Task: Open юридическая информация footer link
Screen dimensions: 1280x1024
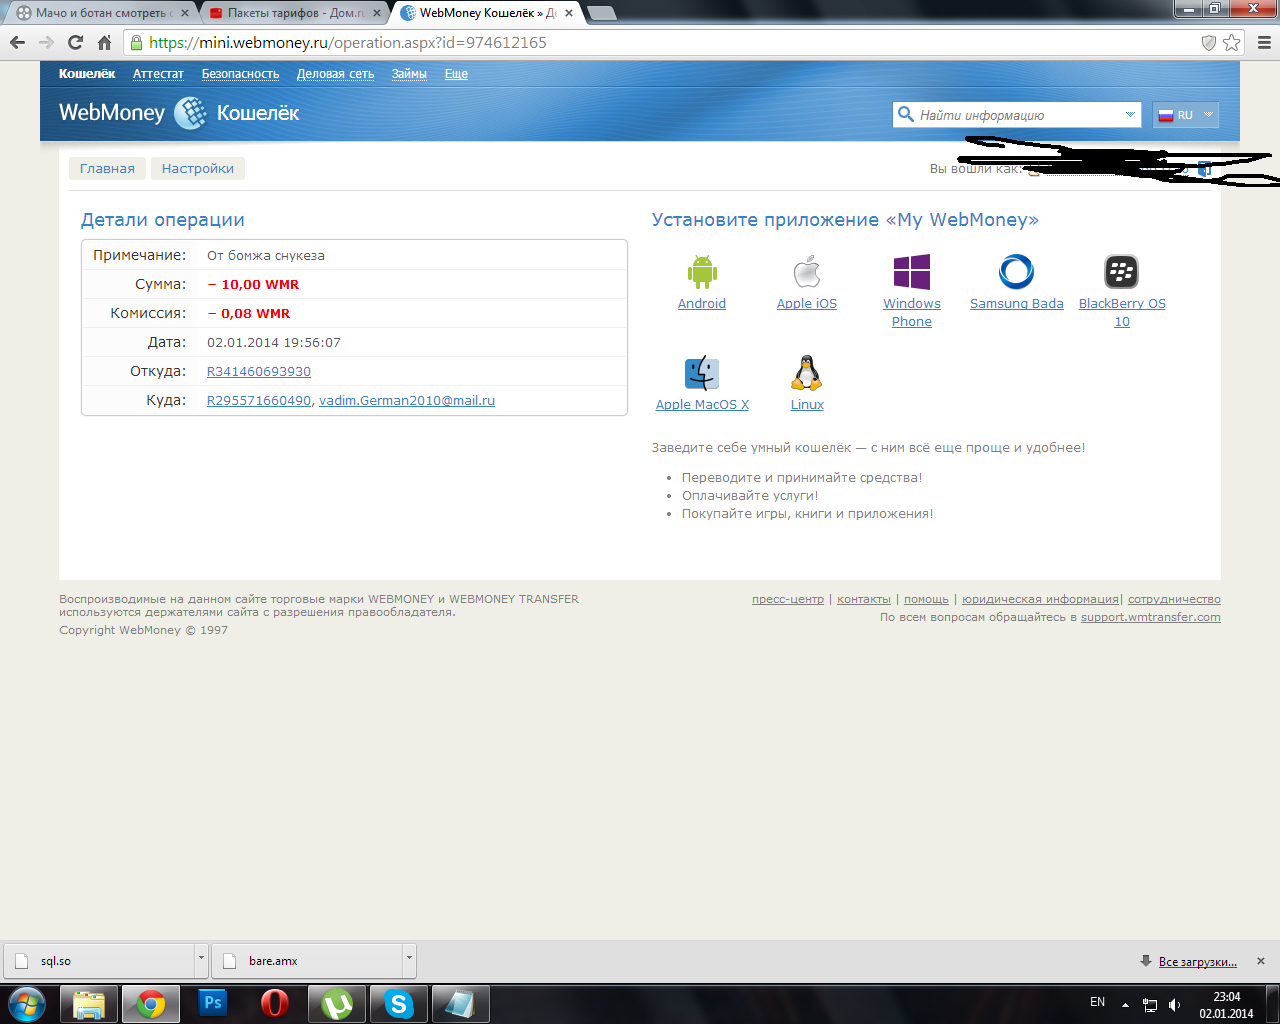Action: pos(1040,599)
